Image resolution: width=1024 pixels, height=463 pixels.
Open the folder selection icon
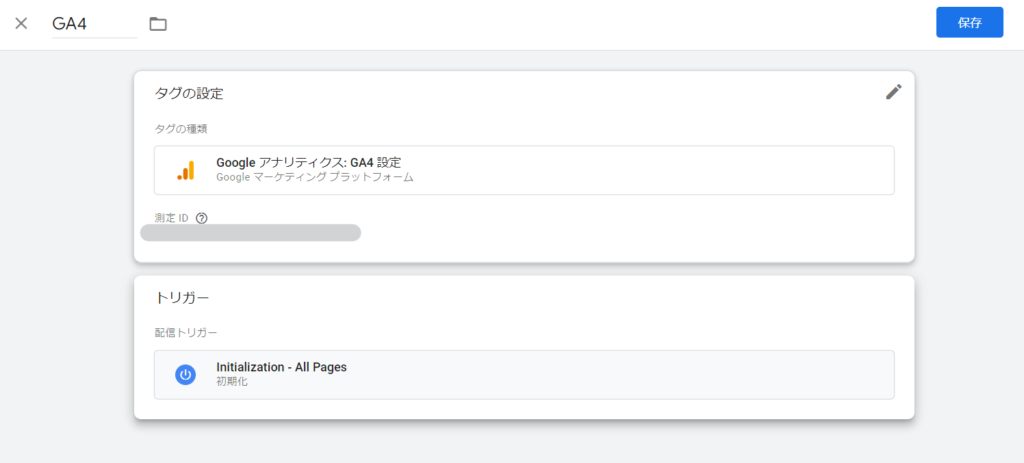point(158,24)
